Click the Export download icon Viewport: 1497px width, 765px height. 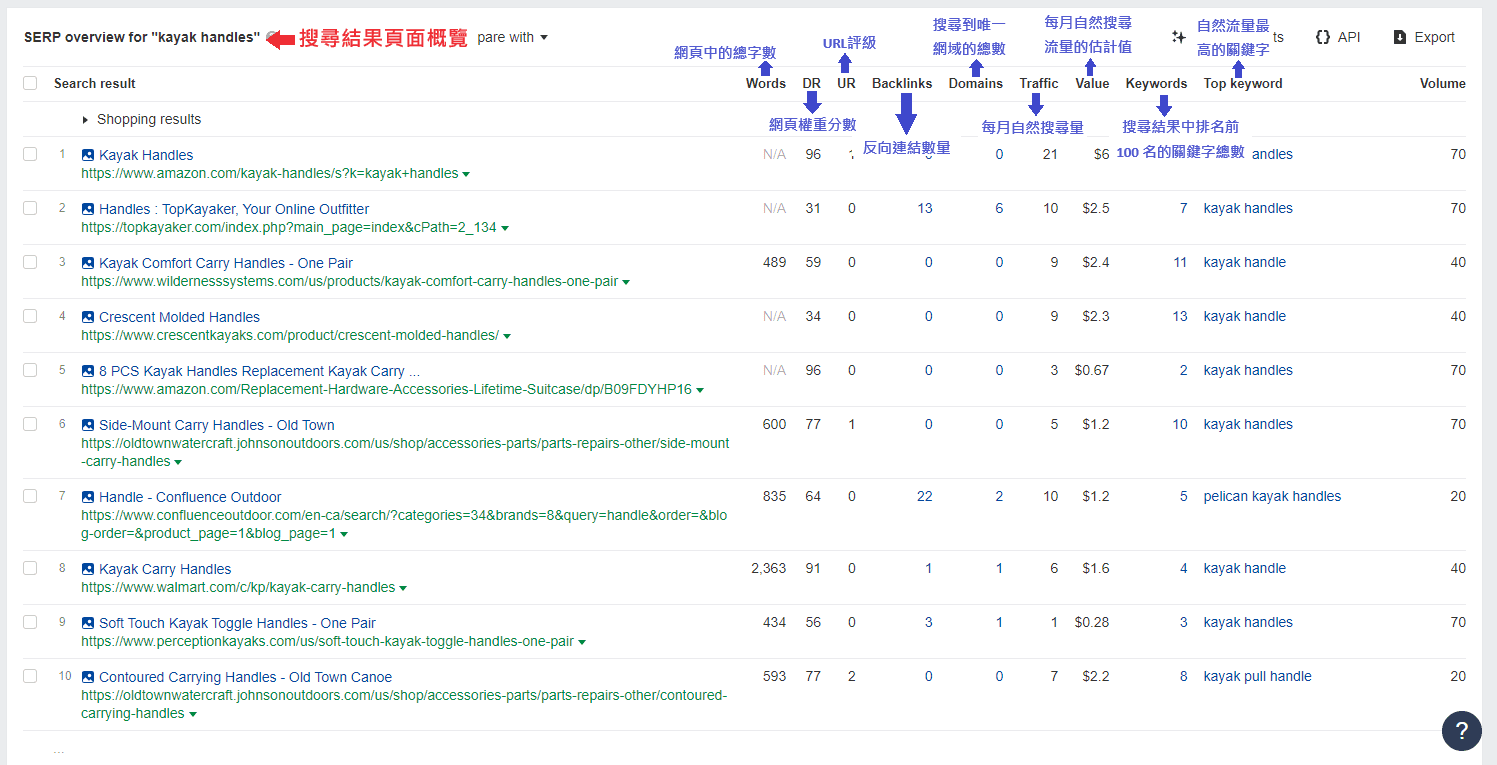pyautogui.click(x=1400, y=37)
